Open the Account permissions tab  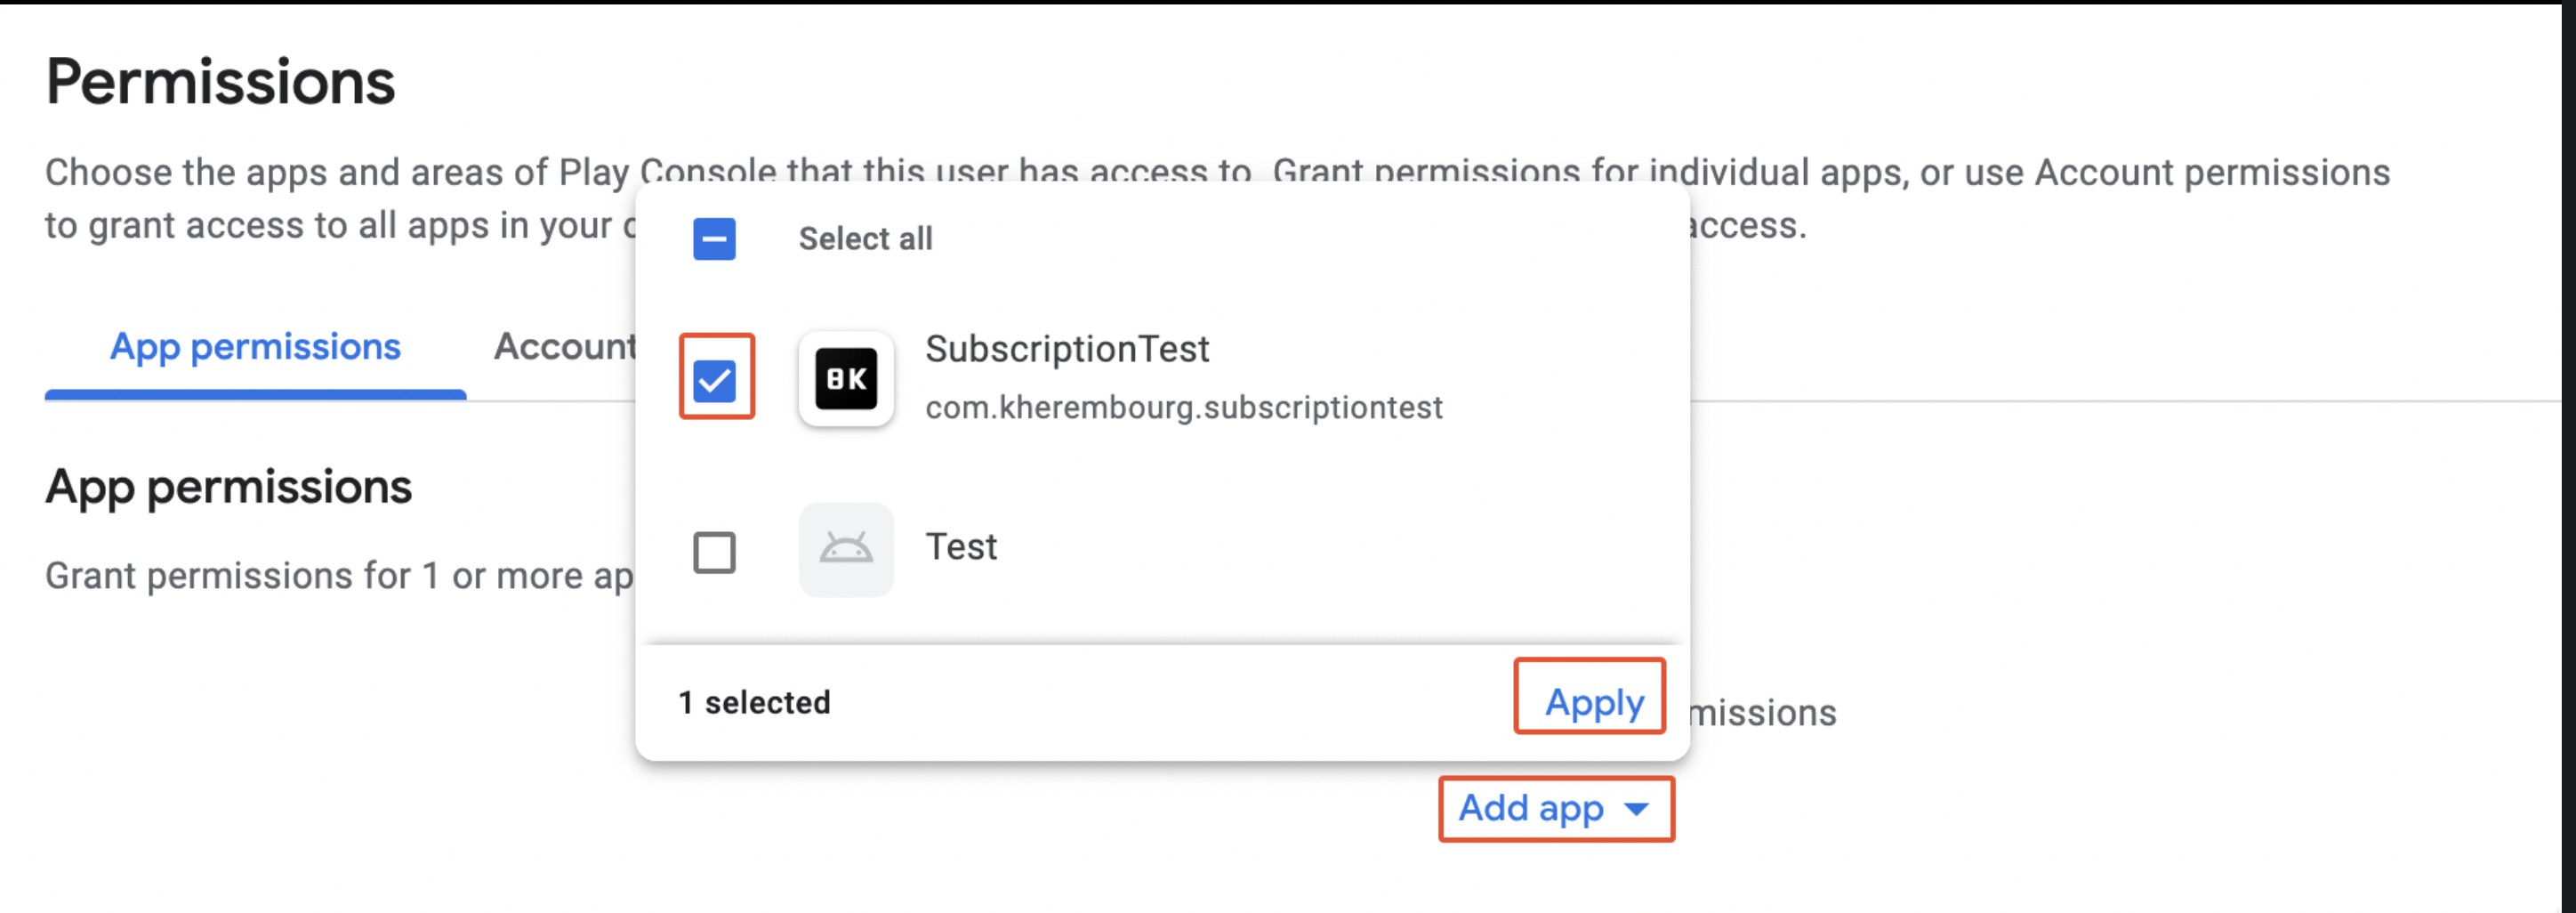click(x=566, y=347)
